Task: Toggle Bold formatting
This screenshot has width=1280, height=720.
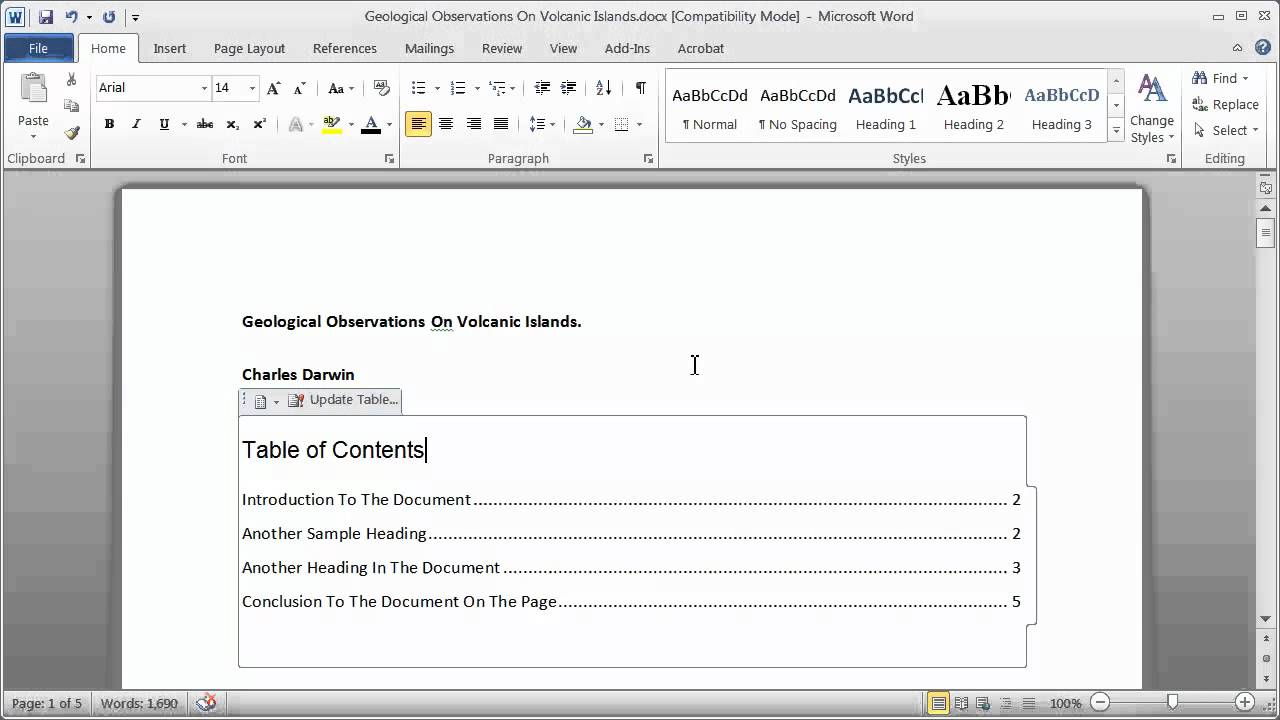Action: coord(109,124)
